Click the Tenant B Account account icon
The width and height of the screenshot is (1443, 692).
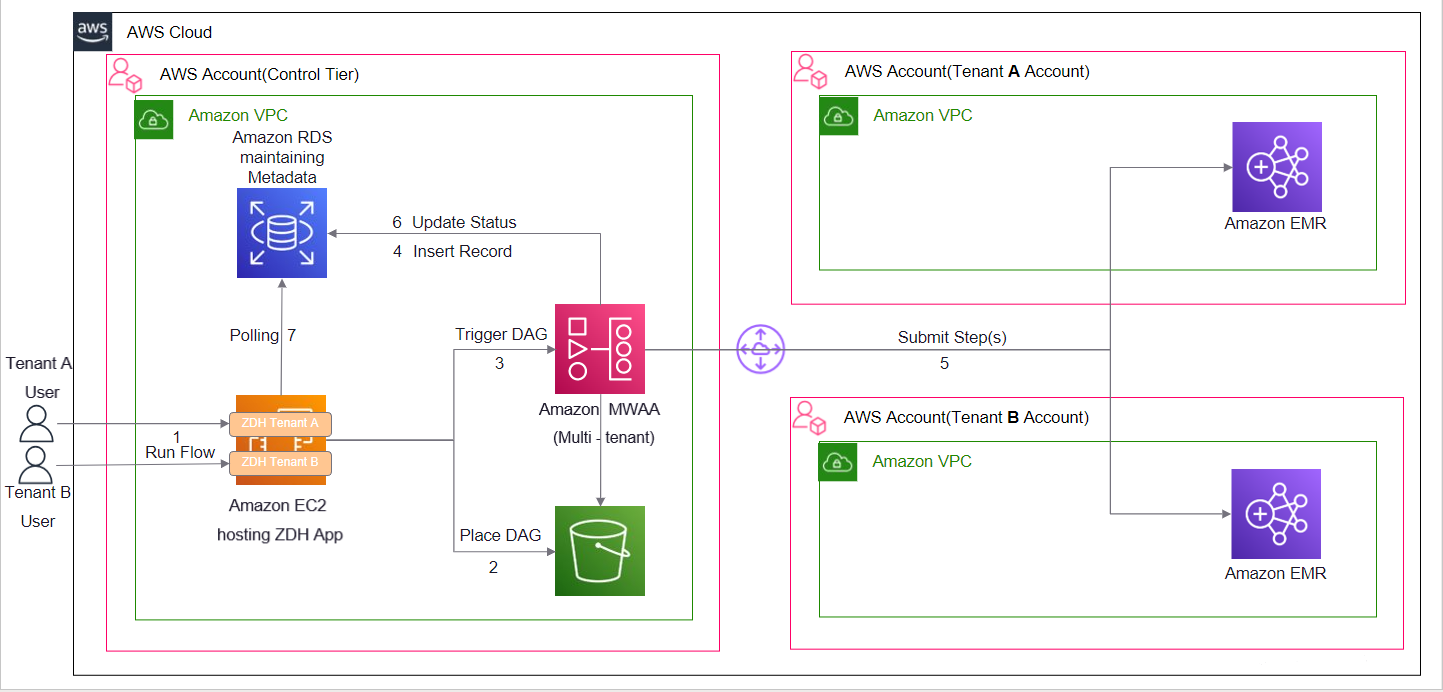pyautogui.click(x=809, y=416)
